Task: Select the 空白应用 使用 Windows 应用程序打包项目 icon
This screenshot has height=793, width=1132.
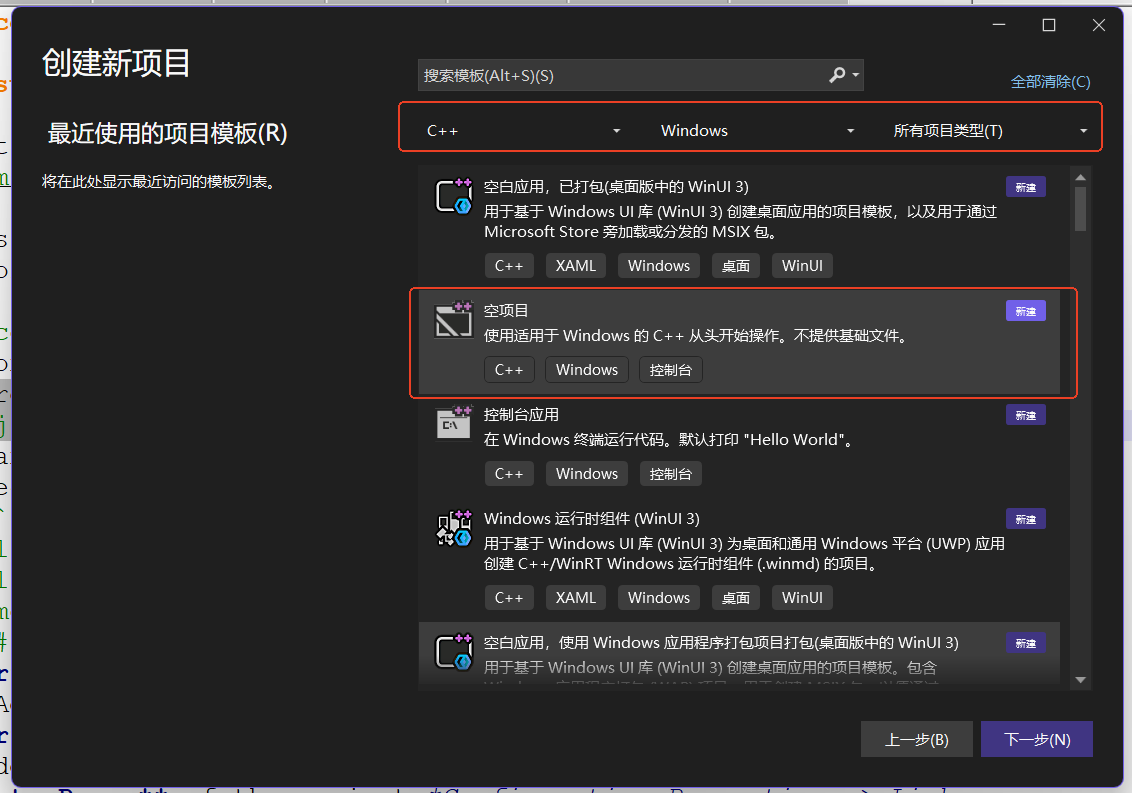Action: 453,651
